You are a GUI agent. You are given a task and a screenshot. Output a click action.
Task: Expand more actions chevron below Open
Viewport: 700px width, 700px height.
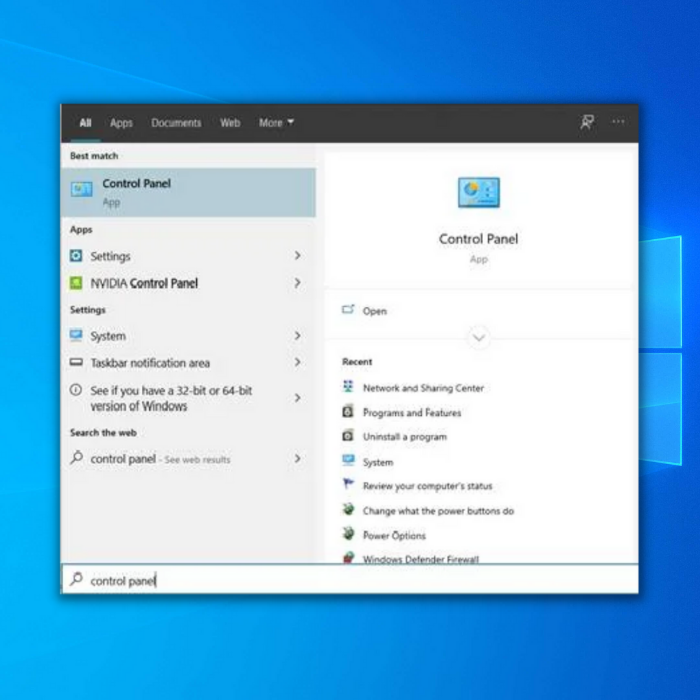[479, 338]
